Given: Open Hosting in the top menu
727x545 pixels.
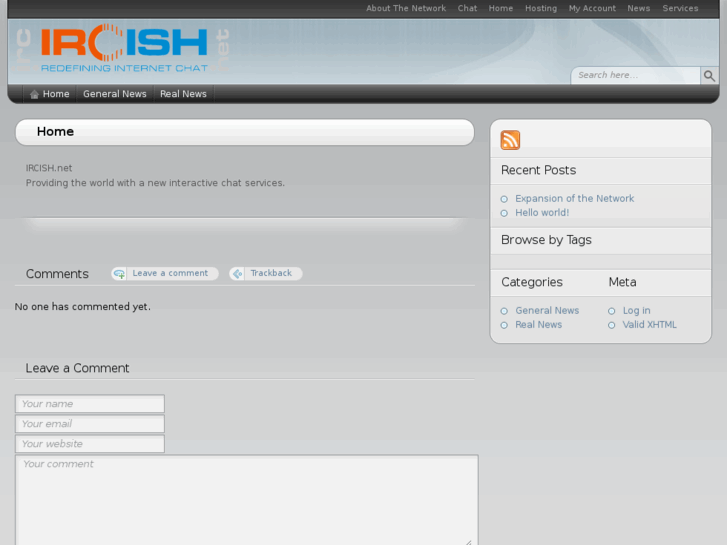Looking at the screenshot, I should pyautogui.click(x=541, y=8).
